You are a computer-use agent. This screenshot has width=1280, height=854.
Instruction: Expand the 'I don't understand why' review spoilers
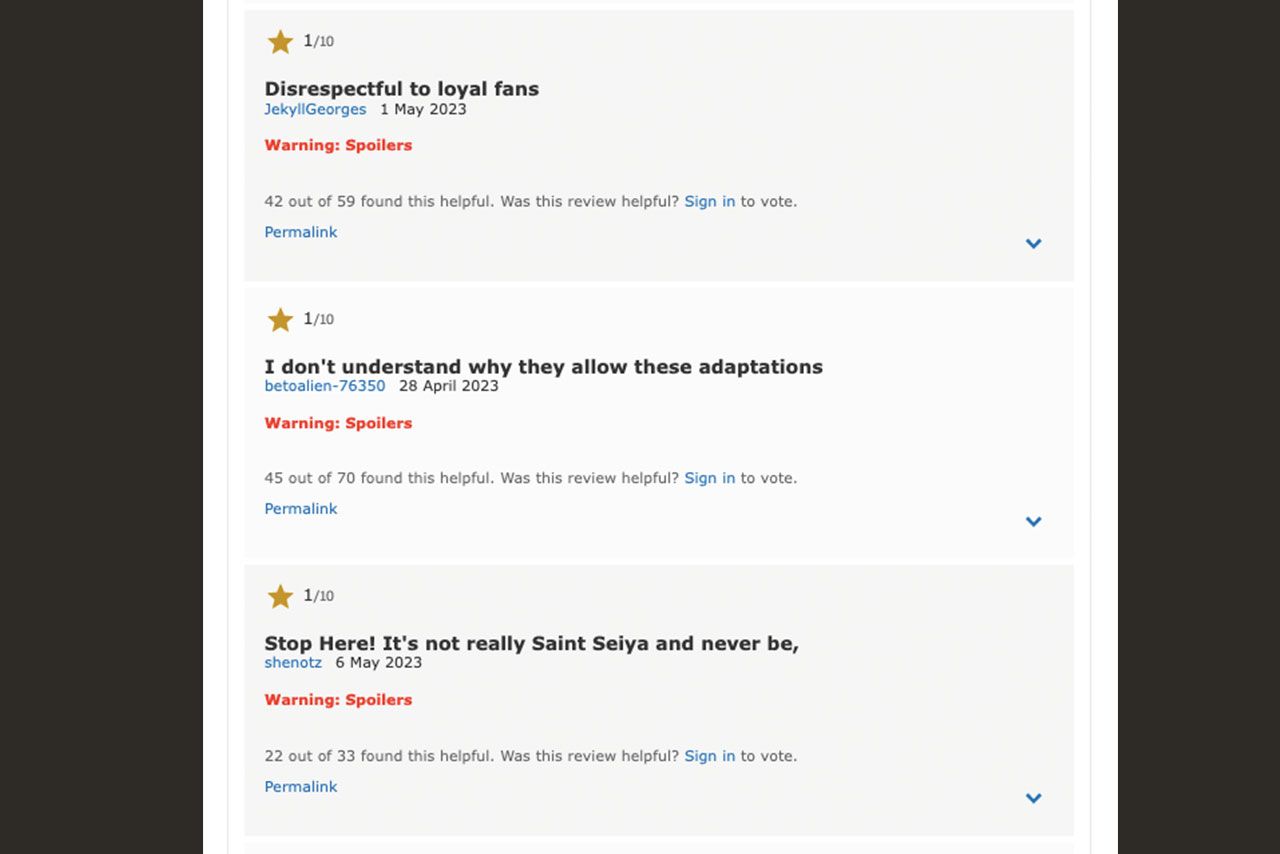[x=1033, y=522]
